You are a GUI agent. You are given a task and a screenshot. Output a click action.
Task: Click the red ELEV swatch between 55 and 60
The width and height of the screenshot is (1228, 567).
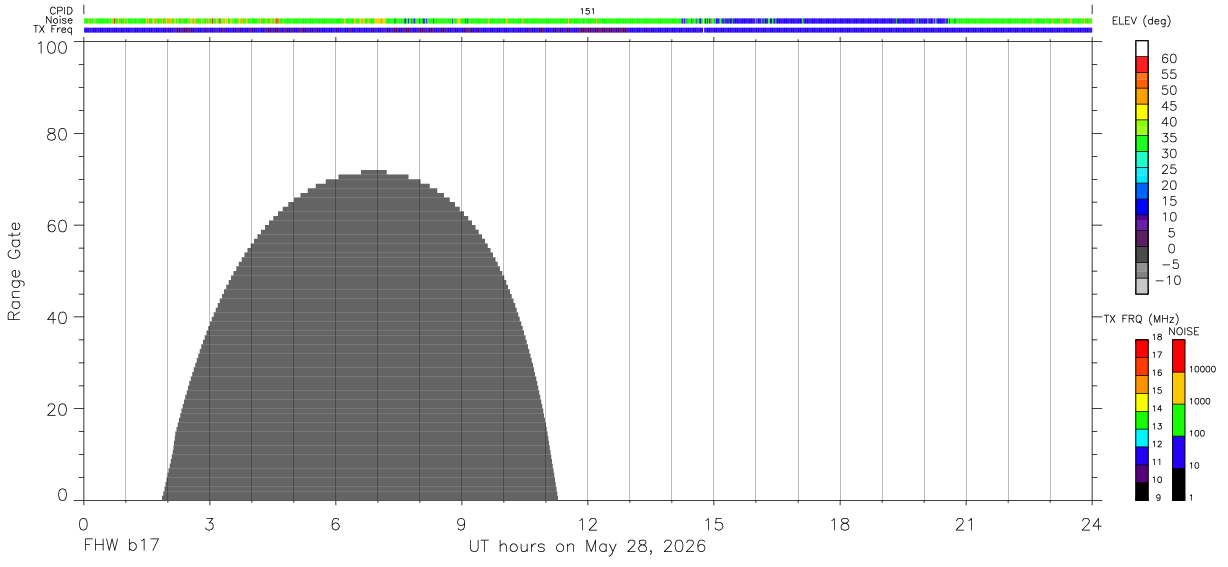(1142, 65)
